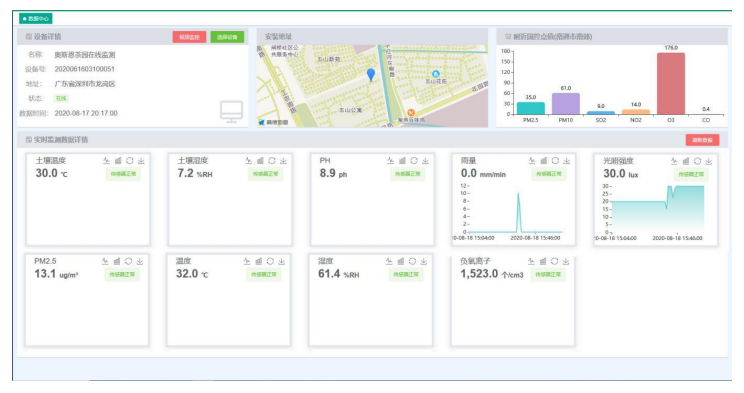Click the blue location pin on map

click(371, 75)
